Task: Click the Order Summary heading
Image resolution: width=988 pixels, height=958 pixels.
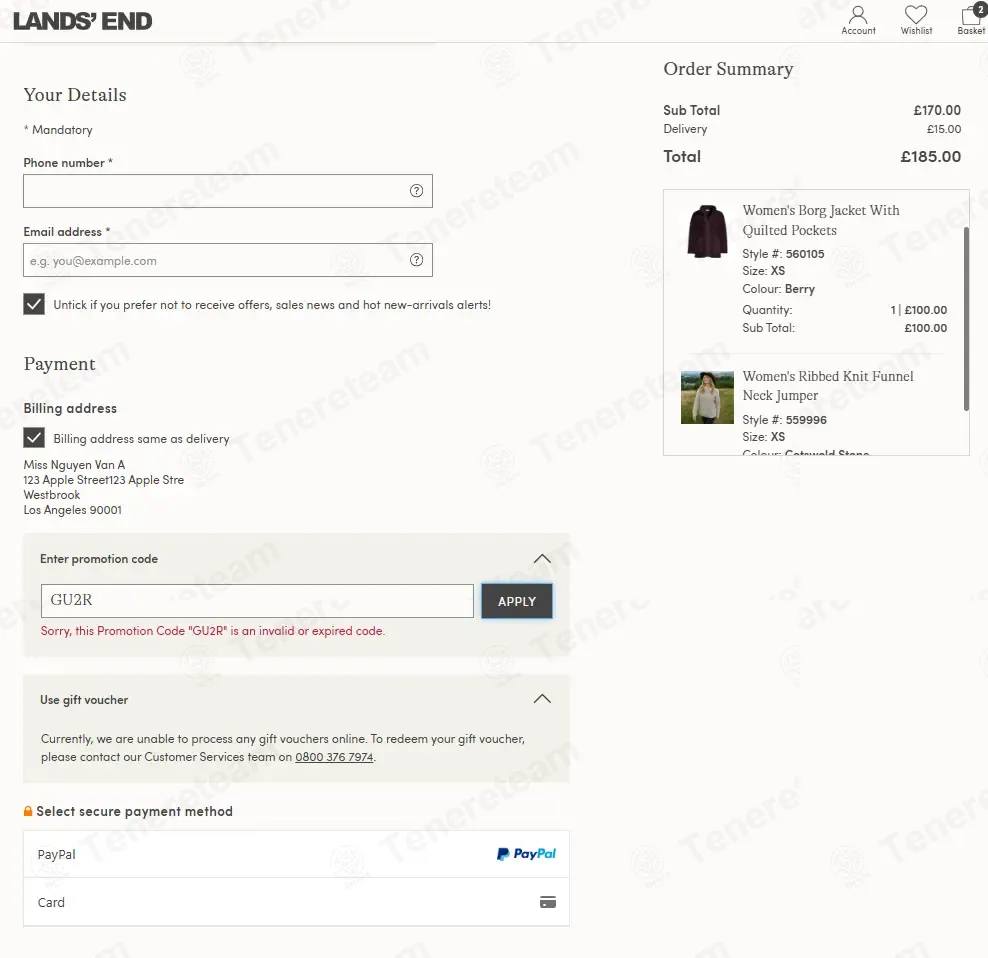Action: 728,69
